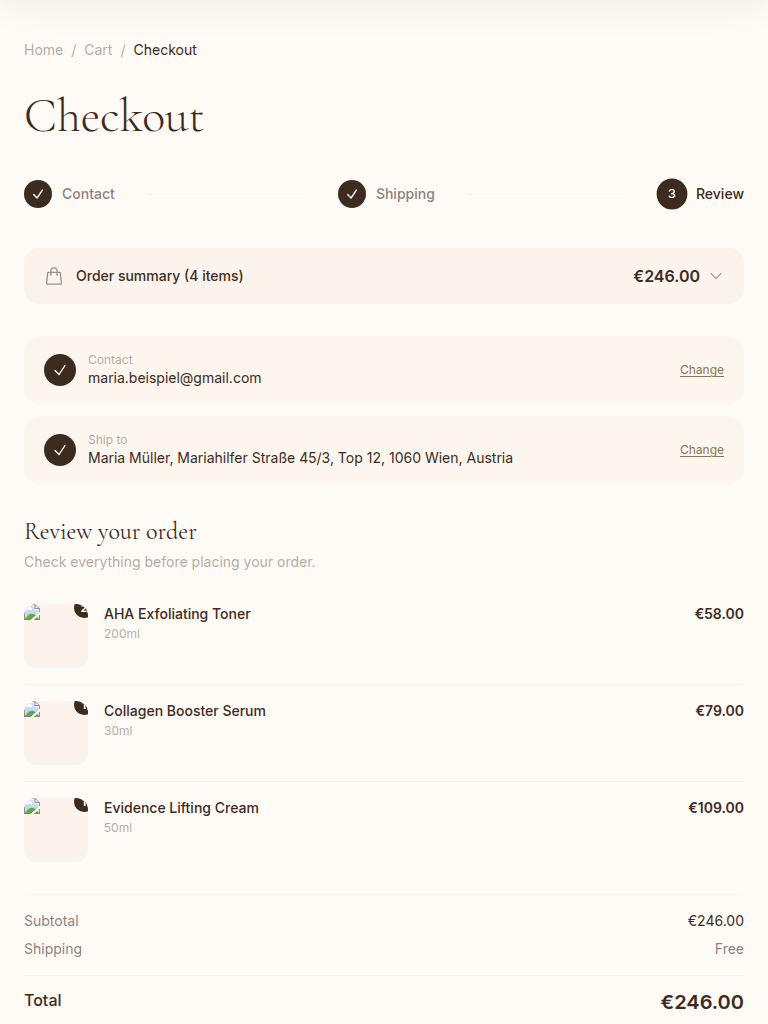Click the Shipping step checkmark icon
Viewport: 768px width, 1024px height.
(x=352, y=194)
